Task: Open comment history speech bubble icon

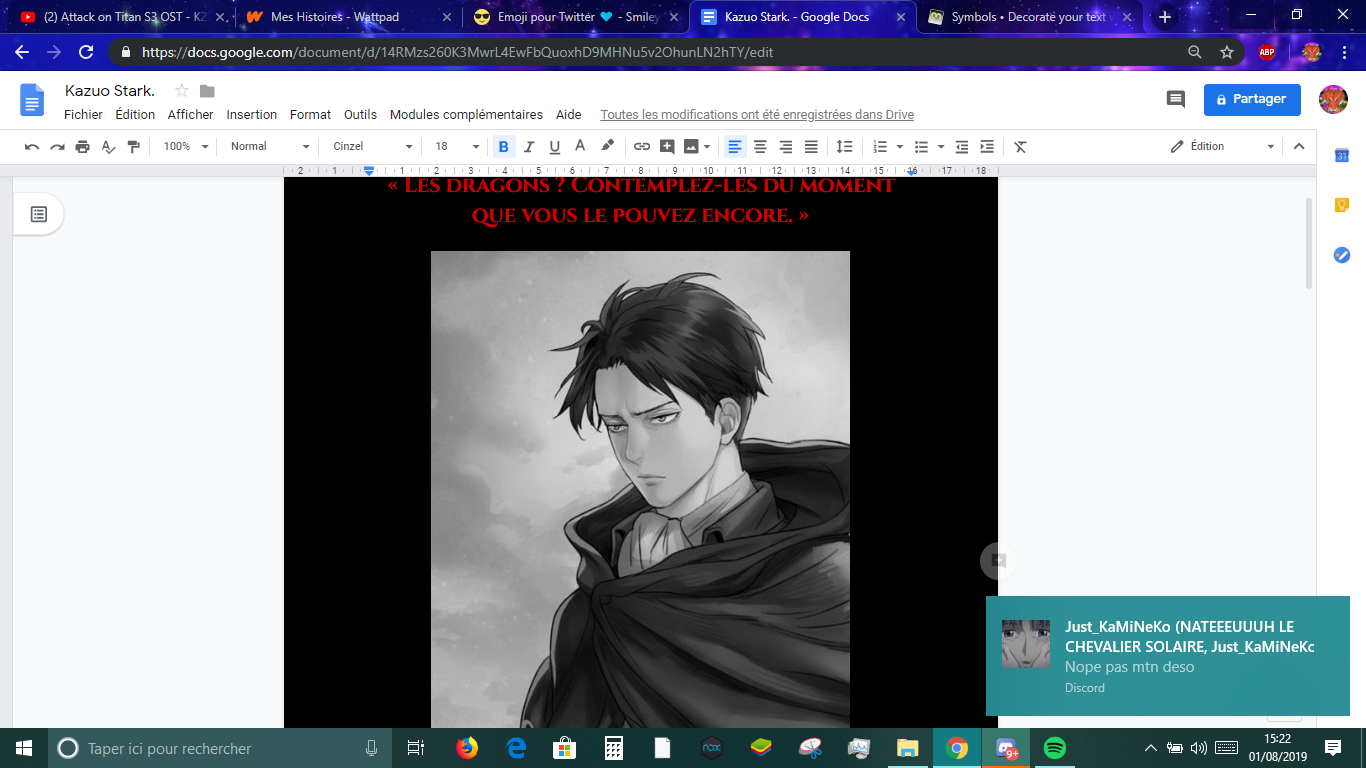Action: click(x=1176, y=99)
